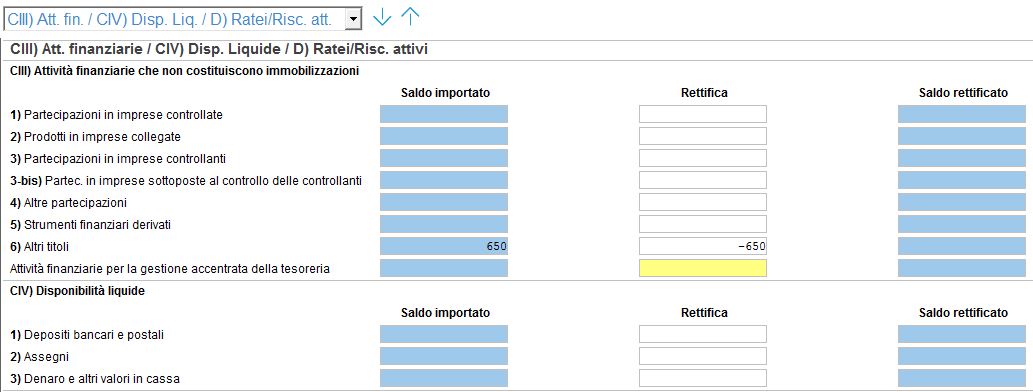Viewport: 1033px width, 392px height.
Task: Open the section selector dropdown arrow
Action: point(354,20)
